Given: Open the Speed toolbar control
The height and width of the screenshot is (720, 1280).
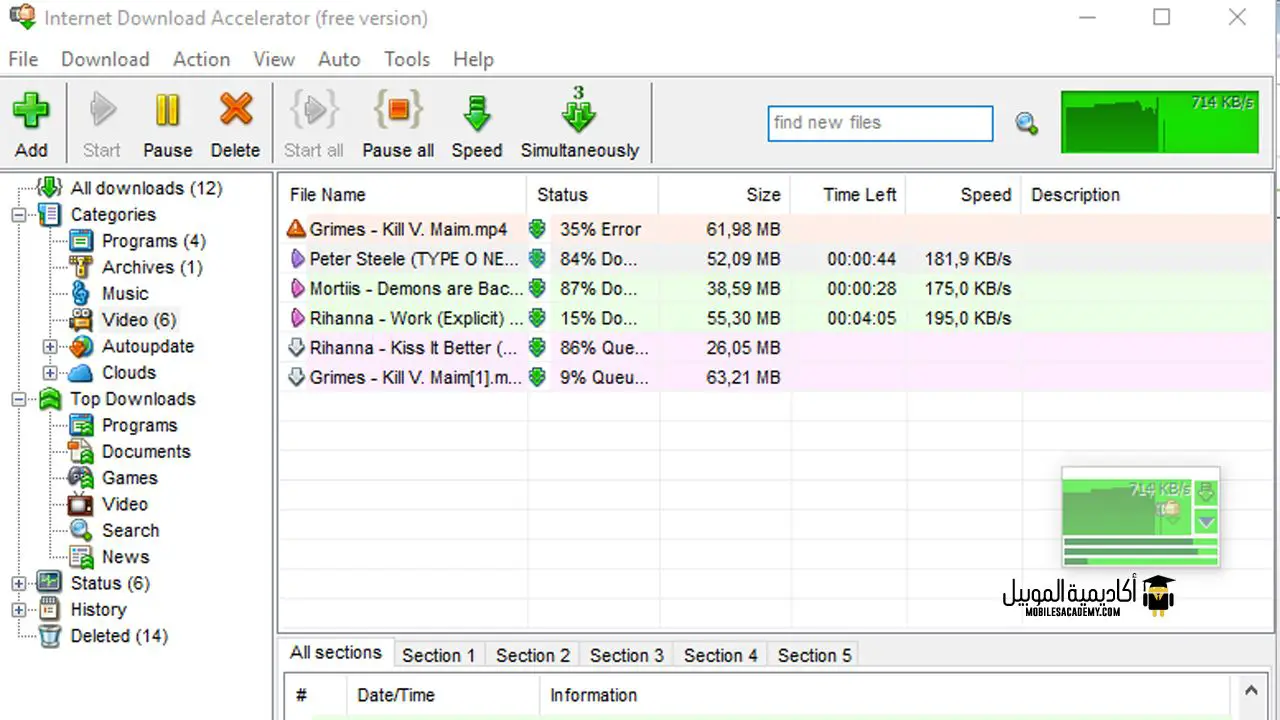Looking at the screenshot, I should point(477,124).
